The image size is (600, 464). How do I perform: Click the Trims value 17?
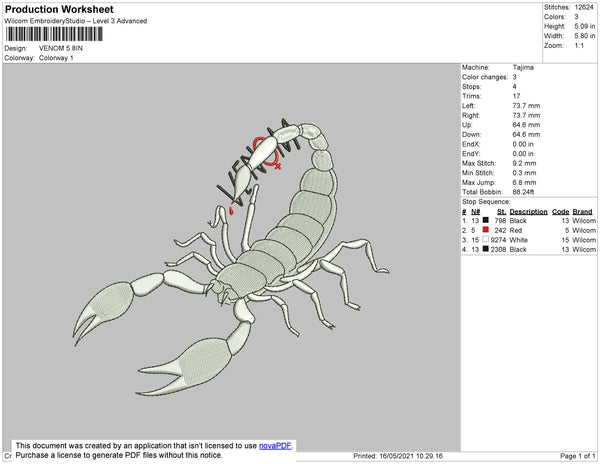point(517,96)
